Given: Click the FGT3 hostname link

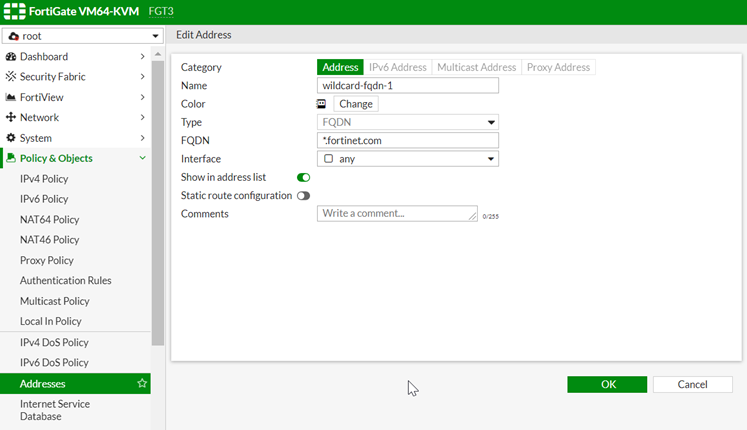Looking at the screenshot, I should (x=161, y=11).
